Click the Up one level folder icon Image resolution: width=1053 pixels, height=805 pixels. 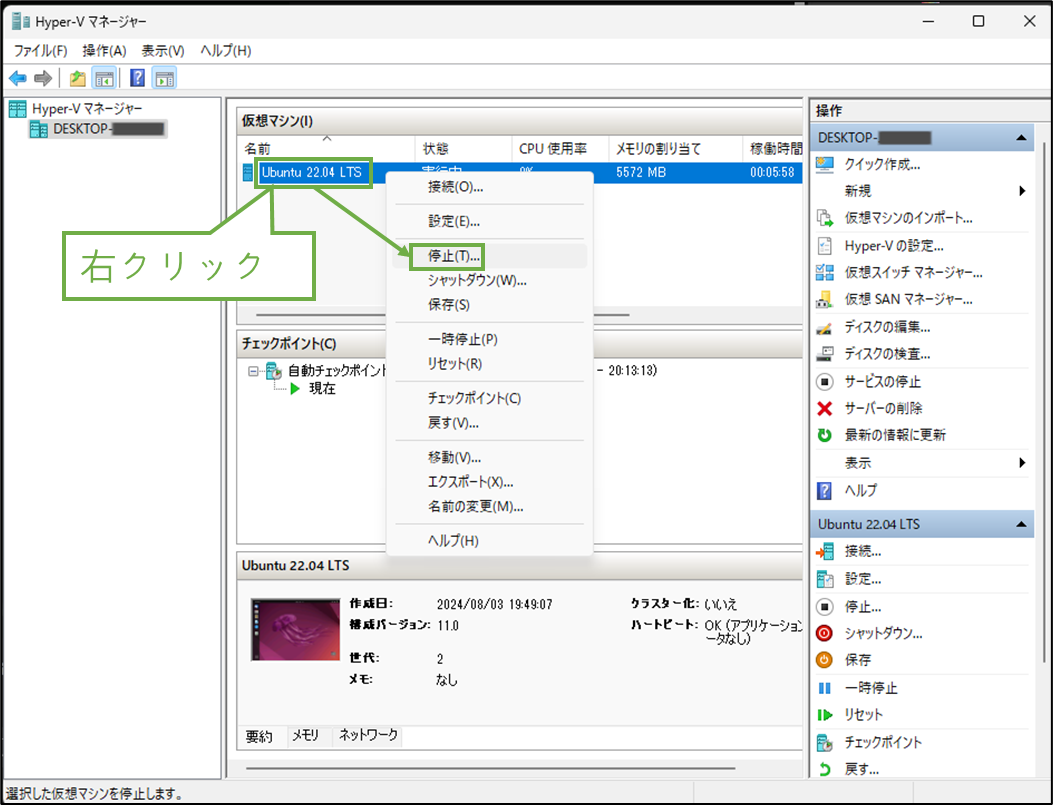coord(78,79)
